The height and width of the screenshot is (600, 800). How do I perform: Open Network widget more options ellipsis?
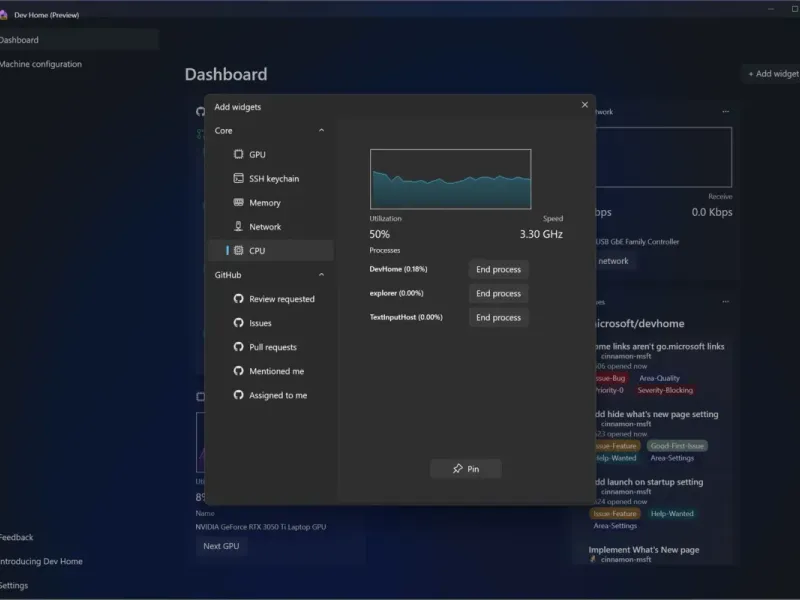tap(726, 111)
